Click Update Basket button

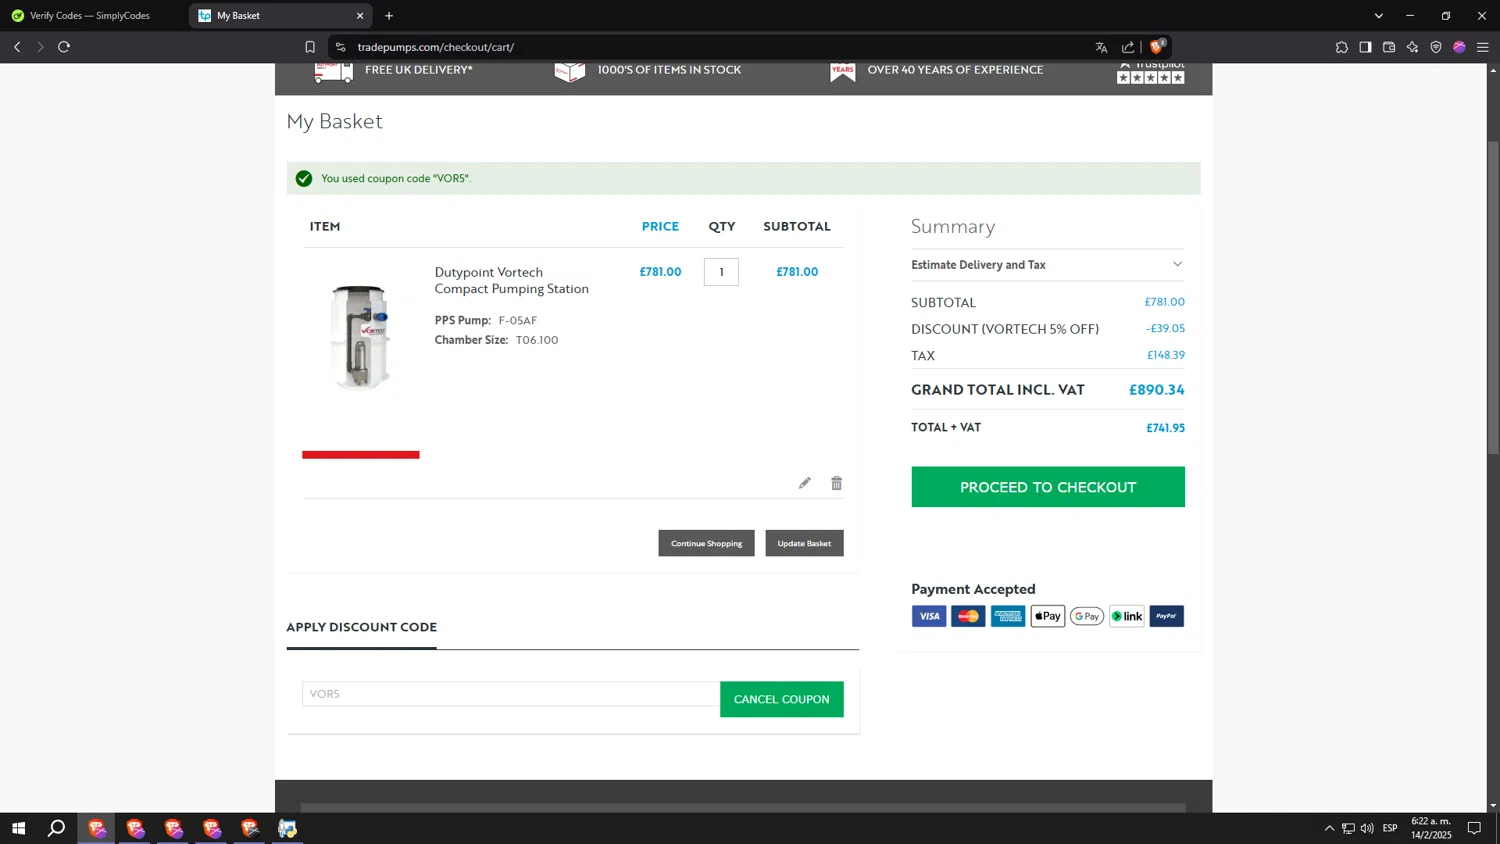point(804,543)
